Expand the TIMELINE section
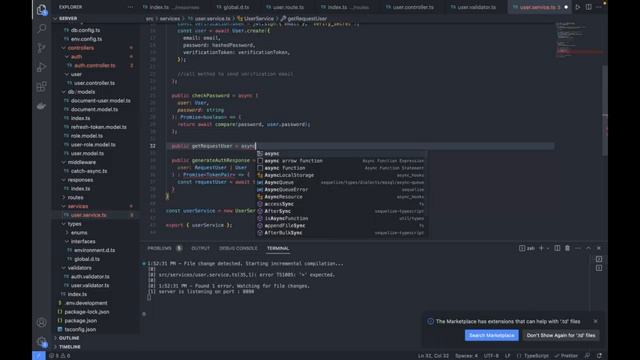This screenshot has width=640, height=360. pos(70,347)
